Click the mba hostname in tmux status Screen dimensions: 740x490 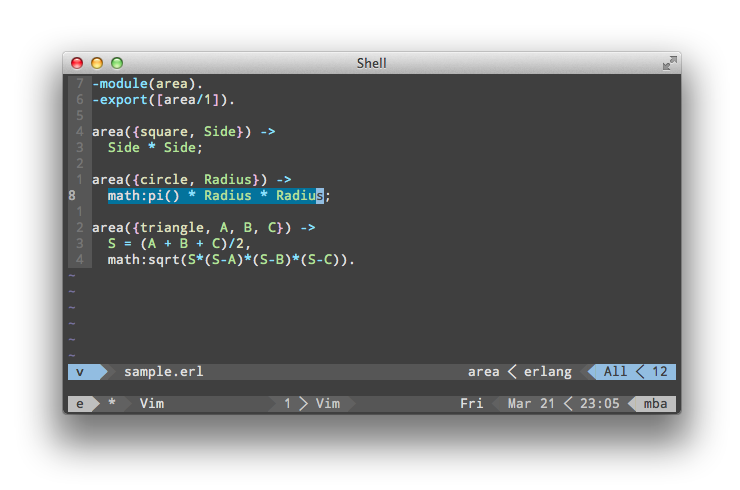coord(656,404)
